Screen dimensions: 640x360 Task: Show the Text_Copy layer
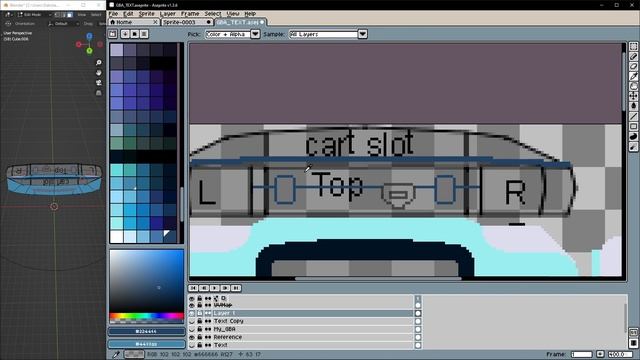pos(191,321)
